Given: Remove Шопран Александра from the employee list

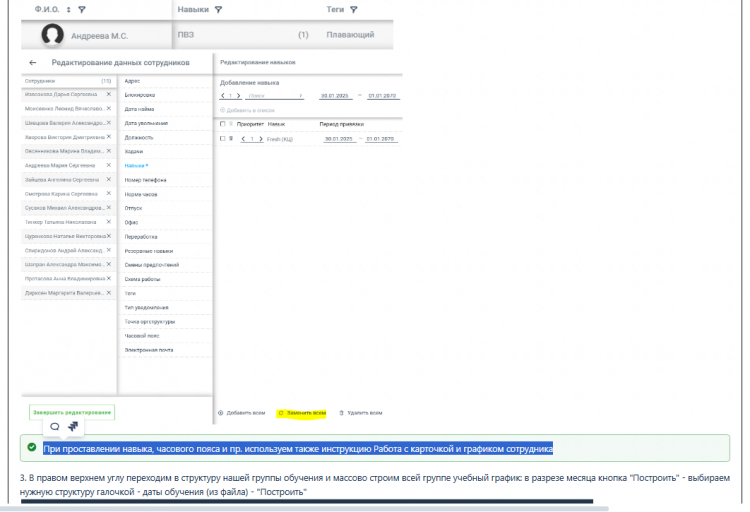Looking at the screenshot, I should pos(109,264).
